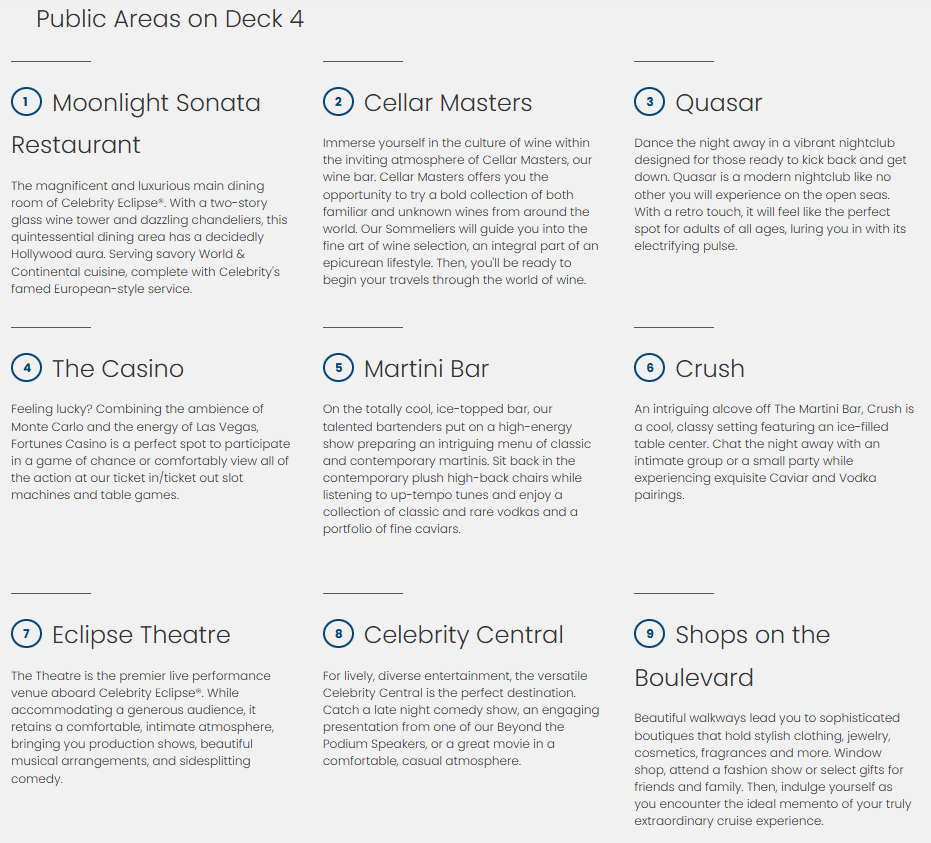
Task: Click The Casino heading
Action: pos(118,369)
